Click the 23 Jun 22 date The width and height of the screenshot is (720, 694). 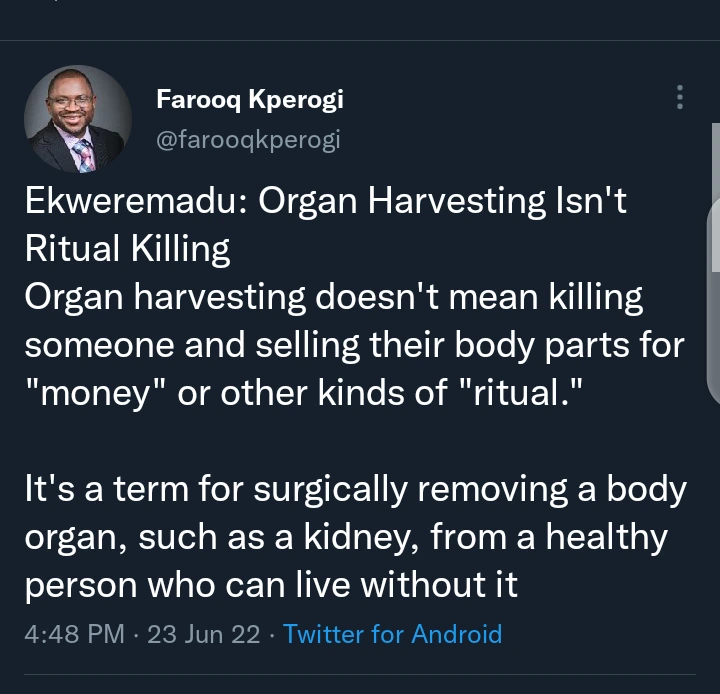(x=204, y=634)
